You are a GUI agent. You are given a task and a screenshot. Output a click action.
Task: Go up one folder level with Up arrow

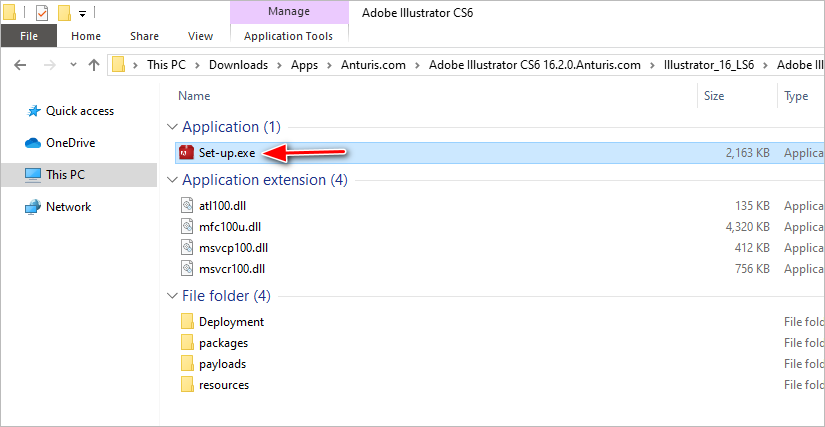click(x=94, y=65)
